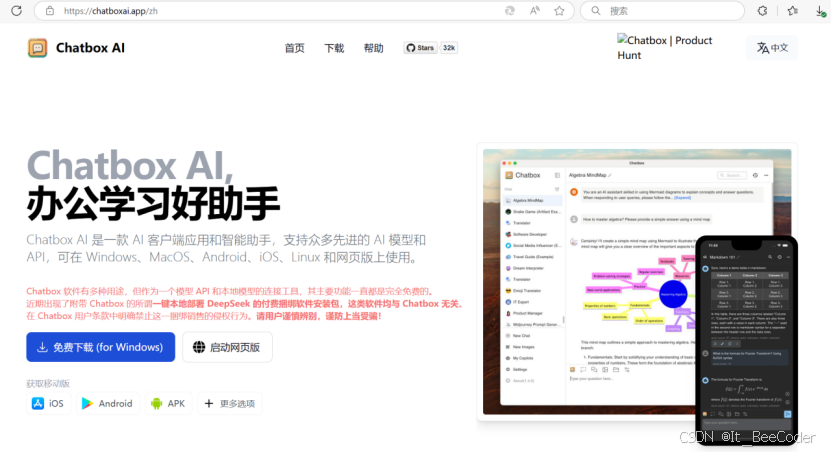The height and width of the screenshot is (453, 831).
Task: Open the downloads icon in toolbar
Action: pyautogui.click(x=820, y=11)
